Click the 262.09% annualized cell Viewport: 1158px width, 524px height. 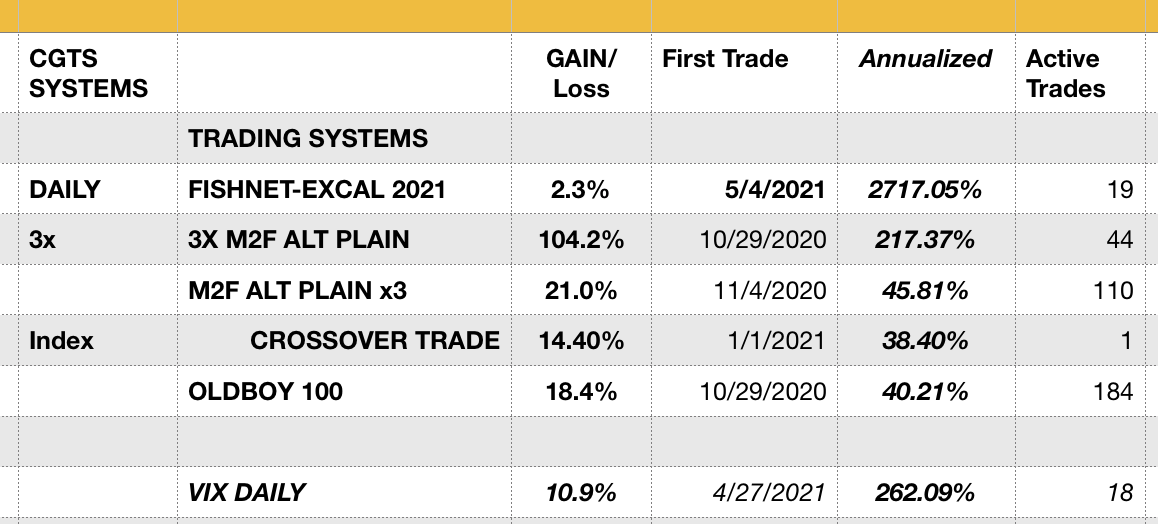(925, 492)
